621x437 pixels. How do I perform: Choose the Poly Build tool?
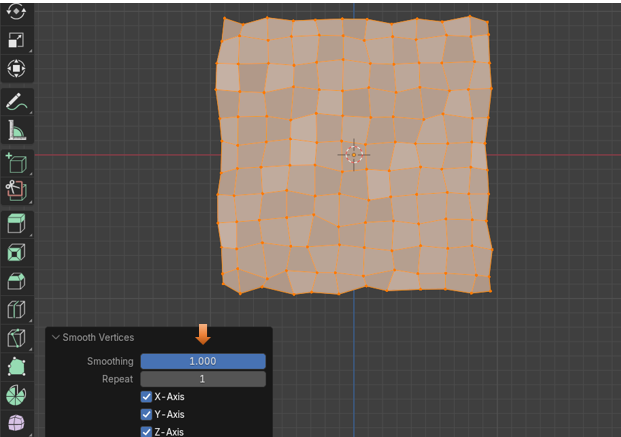coord(17,368)
